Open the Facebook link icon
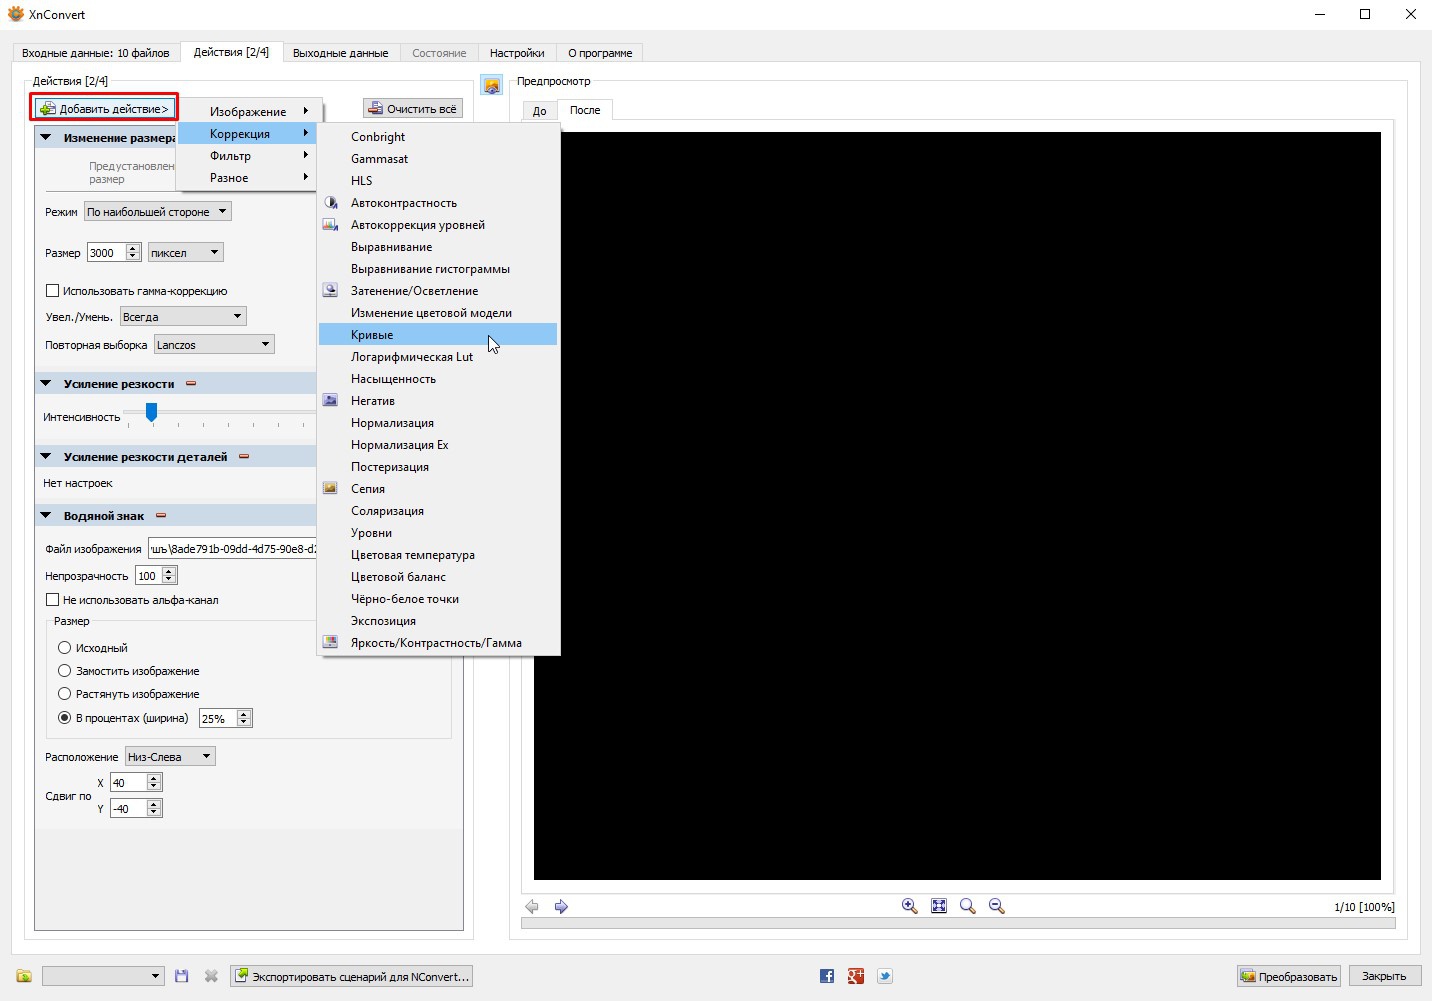This screenshot has height=1001, width=1432. 827,976
